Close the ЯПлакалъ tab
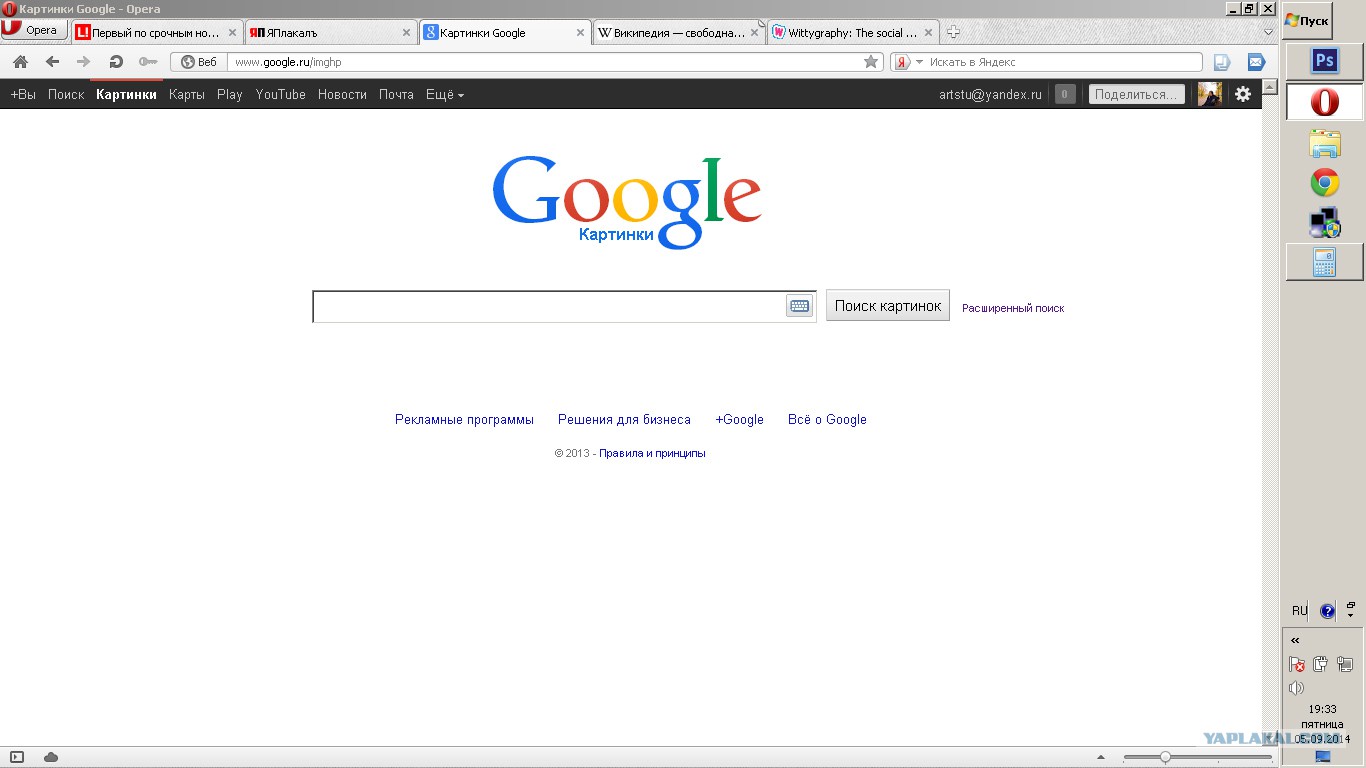This screenshot has height=768, width=1366. pyautogui.click(x=406, y=33)
